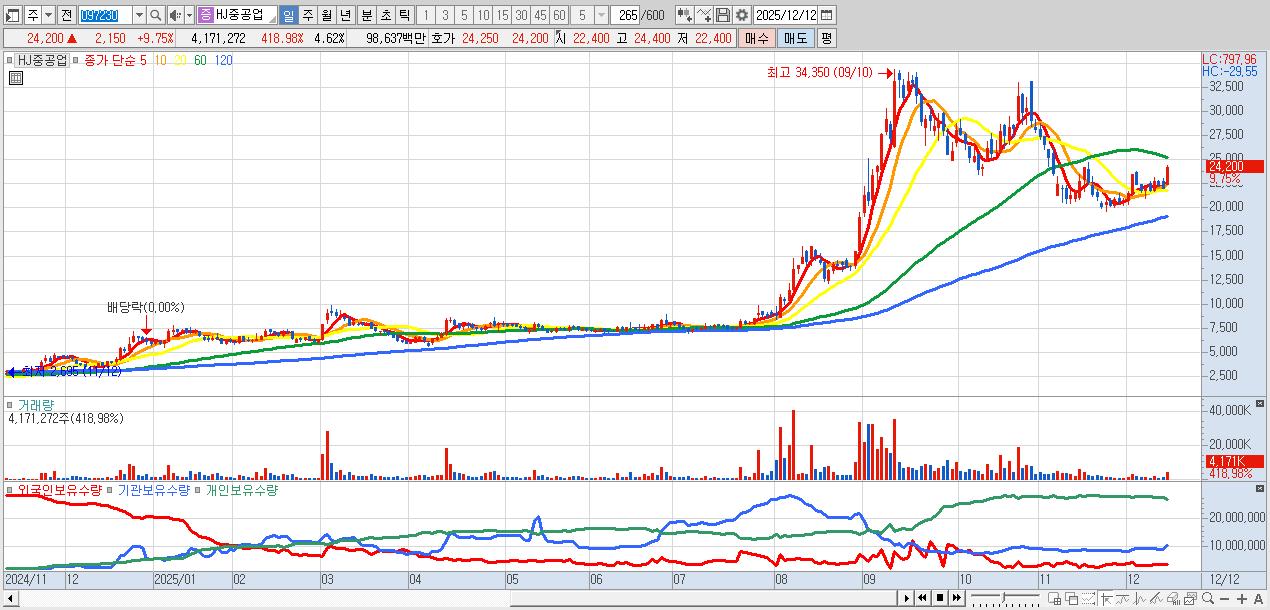Open the stock search magnifier icon

pyautogui.click(x=155, y=15)
